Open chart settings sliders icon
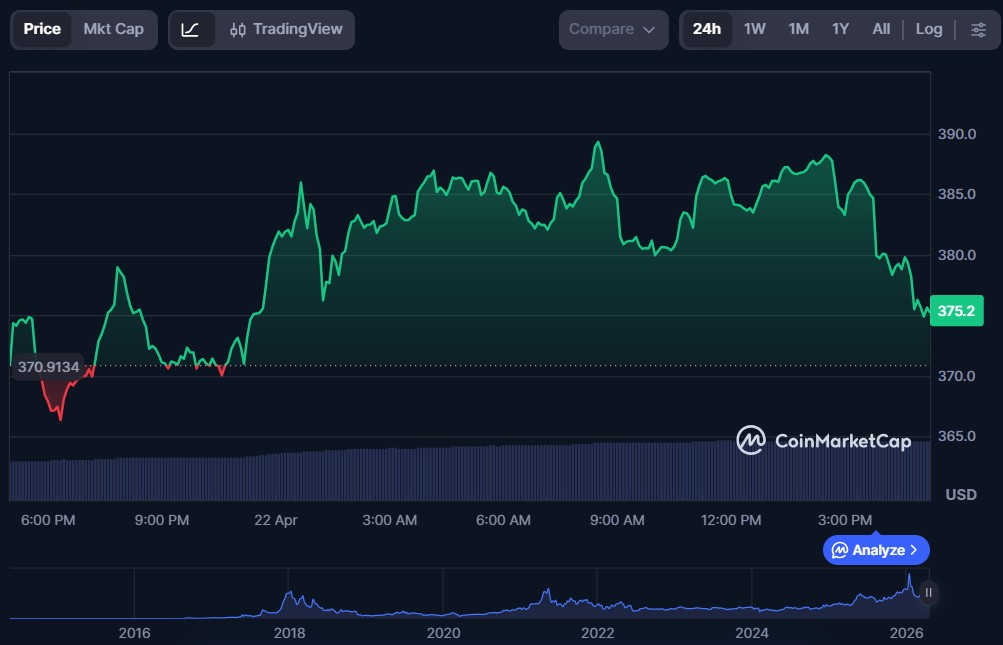The height and width of the screenshot is (645, 1003). click(x=977, y=30)
